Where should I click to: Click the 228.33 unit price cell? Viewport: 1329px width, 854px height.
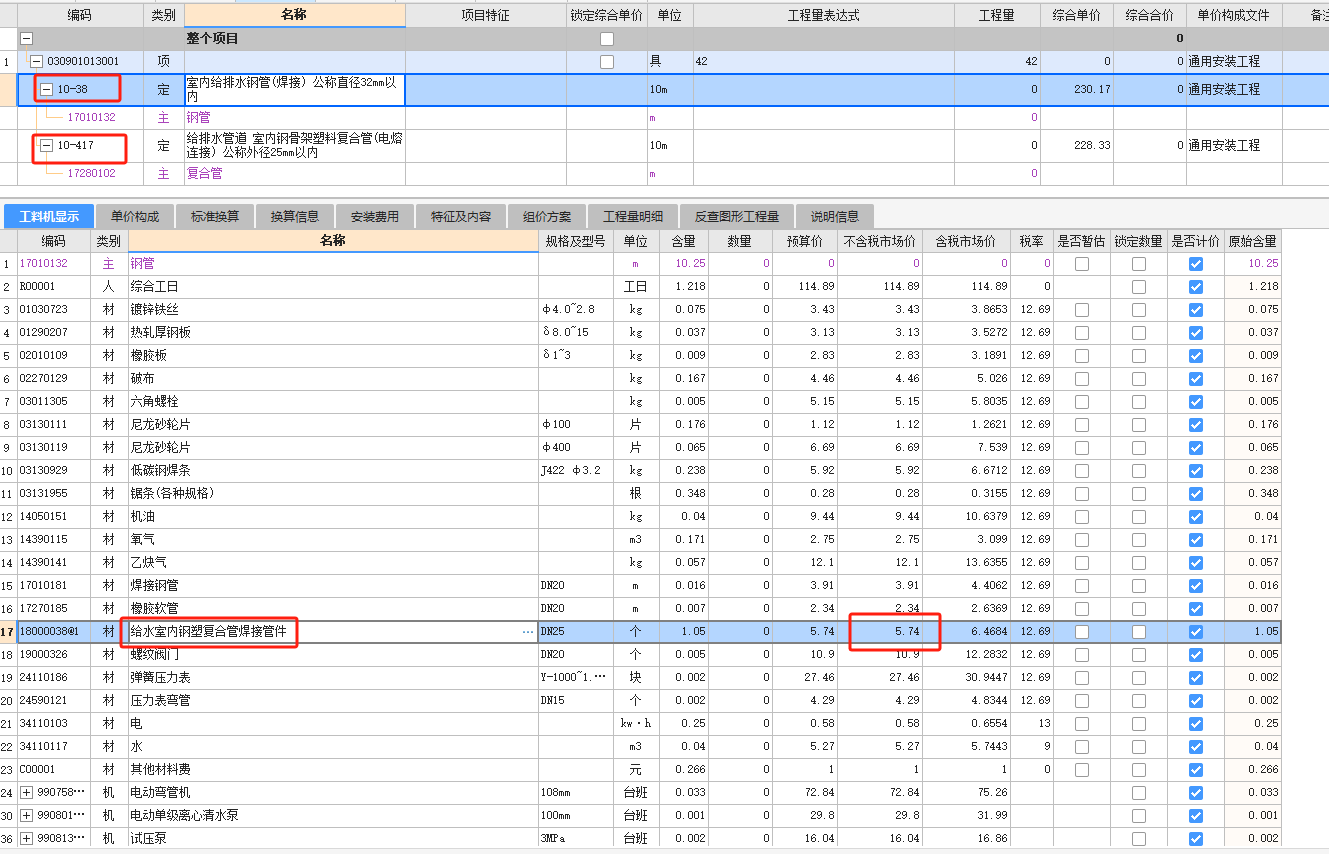pos(1077,146)
